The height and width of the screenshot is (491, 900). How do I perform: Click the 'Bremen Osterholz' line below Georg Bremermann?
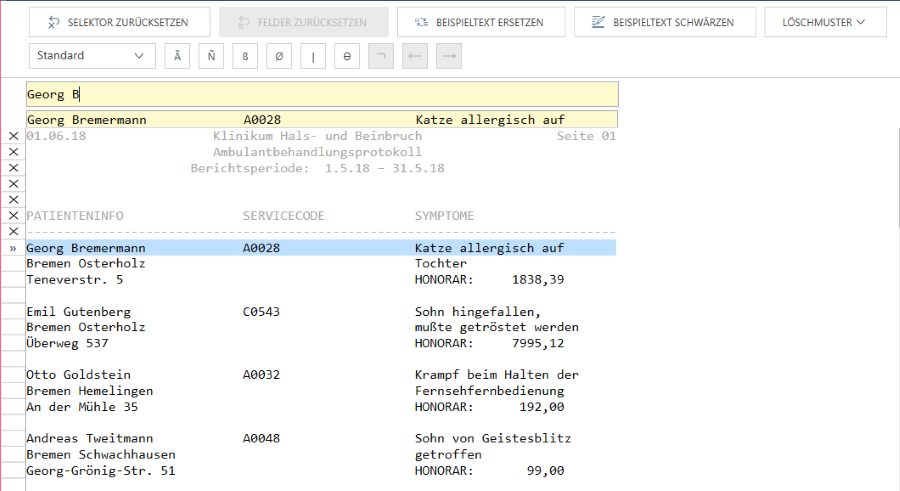point(86,264)
